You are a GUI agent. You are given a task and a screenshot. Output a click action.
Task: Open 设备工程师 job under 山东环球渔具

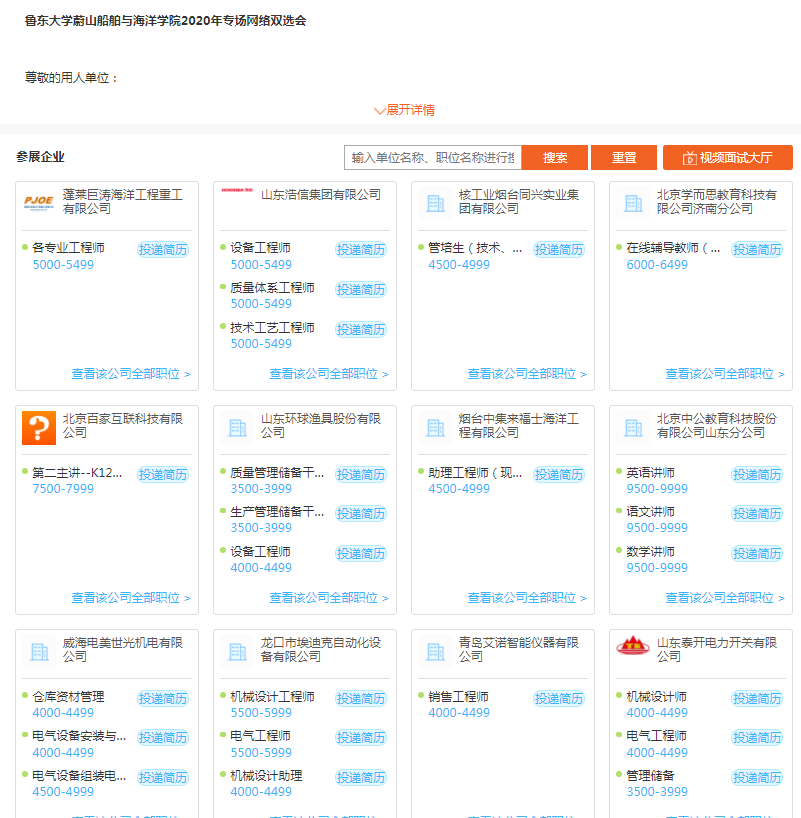pos(260,552)
